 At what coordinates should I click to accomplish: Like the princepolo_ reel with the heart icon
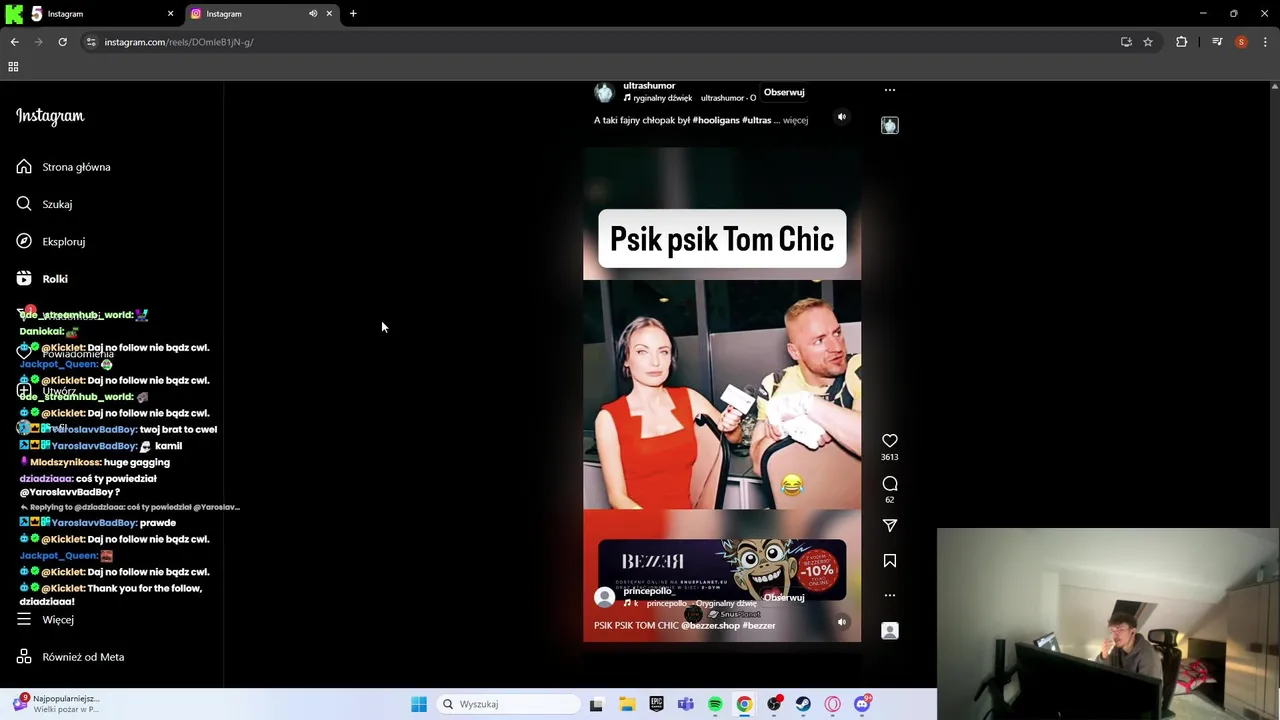(x=890, y=441)
